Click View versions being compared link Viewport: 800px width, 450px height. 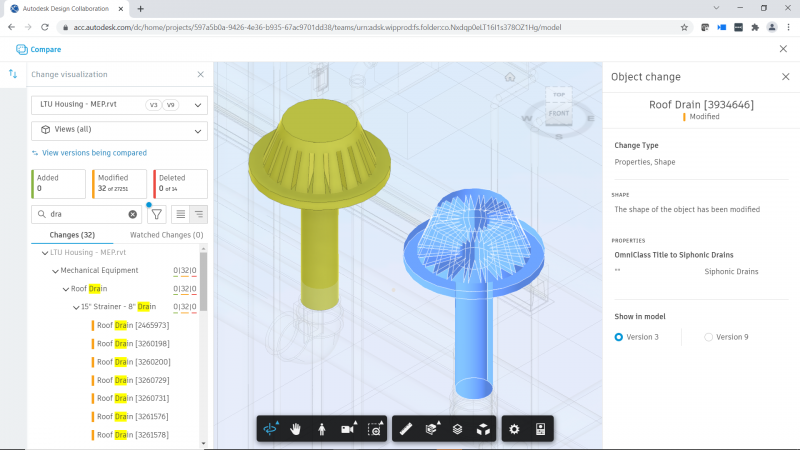[x=94, y=153]
